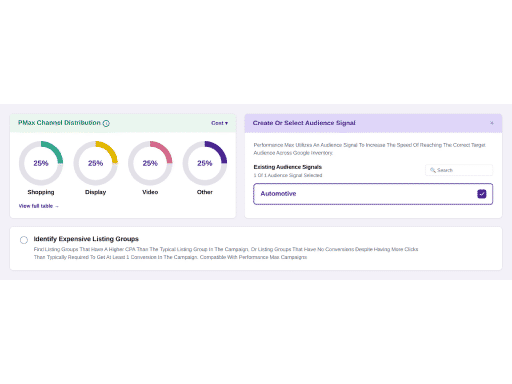Click the Existing Audience Signals label
The image size is (512, 384).
click(288, 167)
